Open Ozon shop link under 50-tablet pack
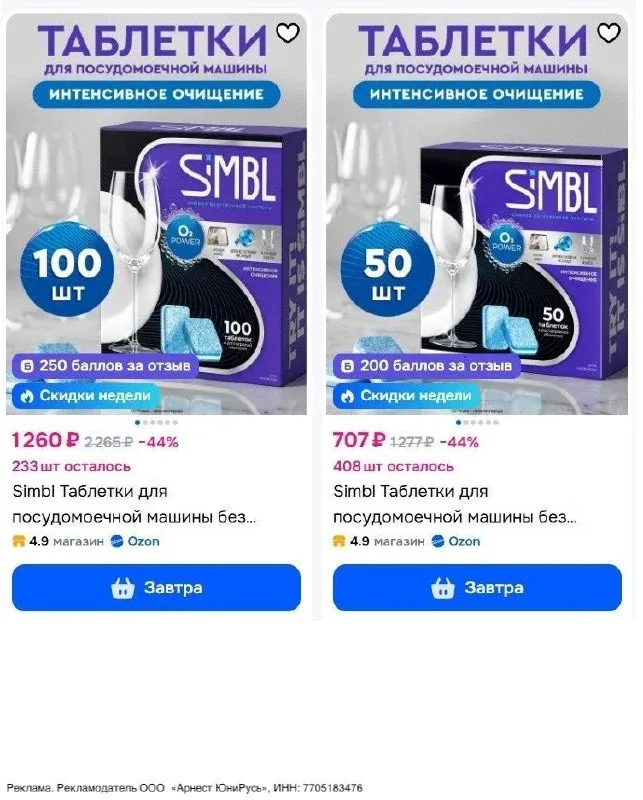Image resolution: width=643 pixels, height=800 pixels. tap(456, 541)
